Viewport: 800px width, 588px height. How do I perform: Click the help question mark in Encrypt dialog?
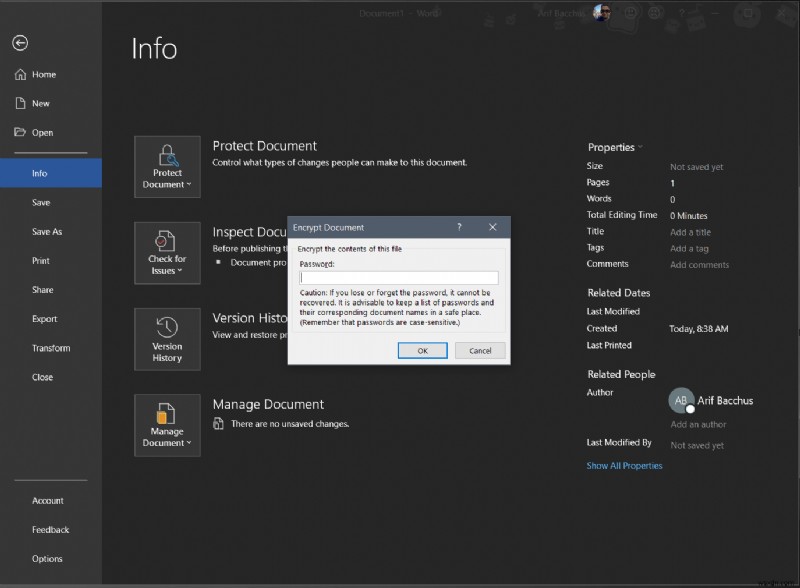(459, 227)
